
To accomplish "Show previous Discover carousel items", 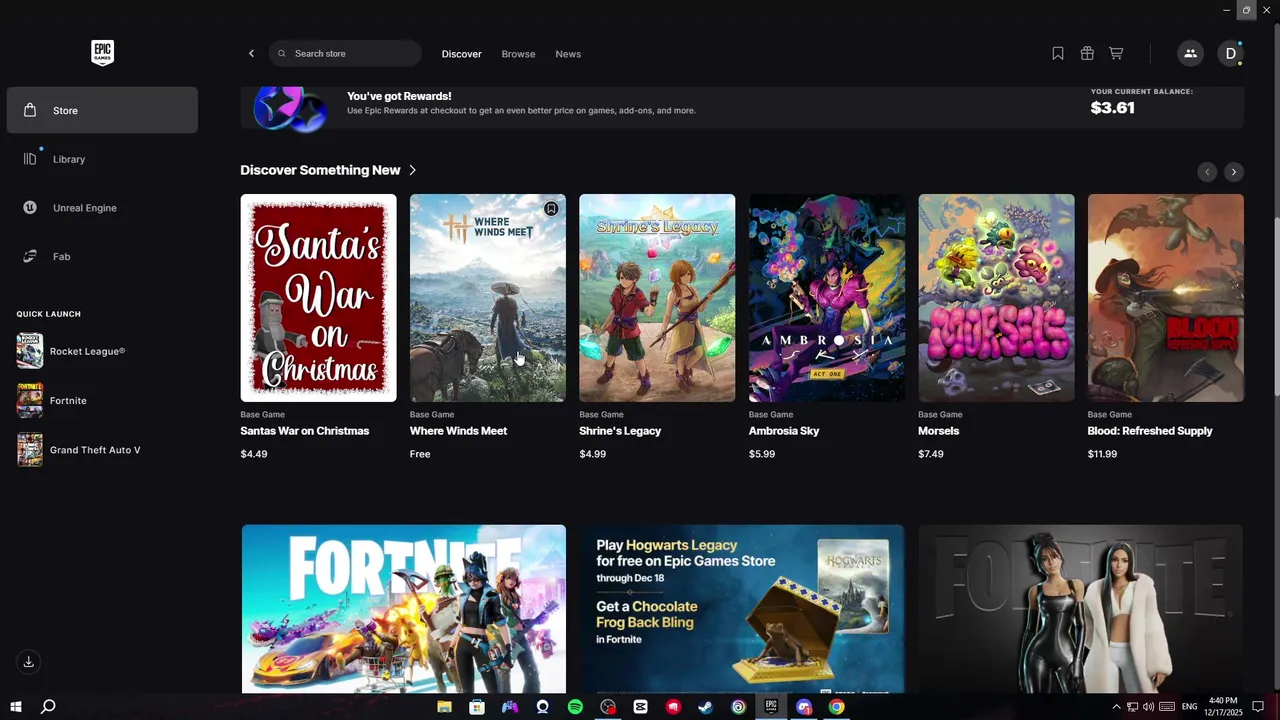I will tap(1207, 172).
